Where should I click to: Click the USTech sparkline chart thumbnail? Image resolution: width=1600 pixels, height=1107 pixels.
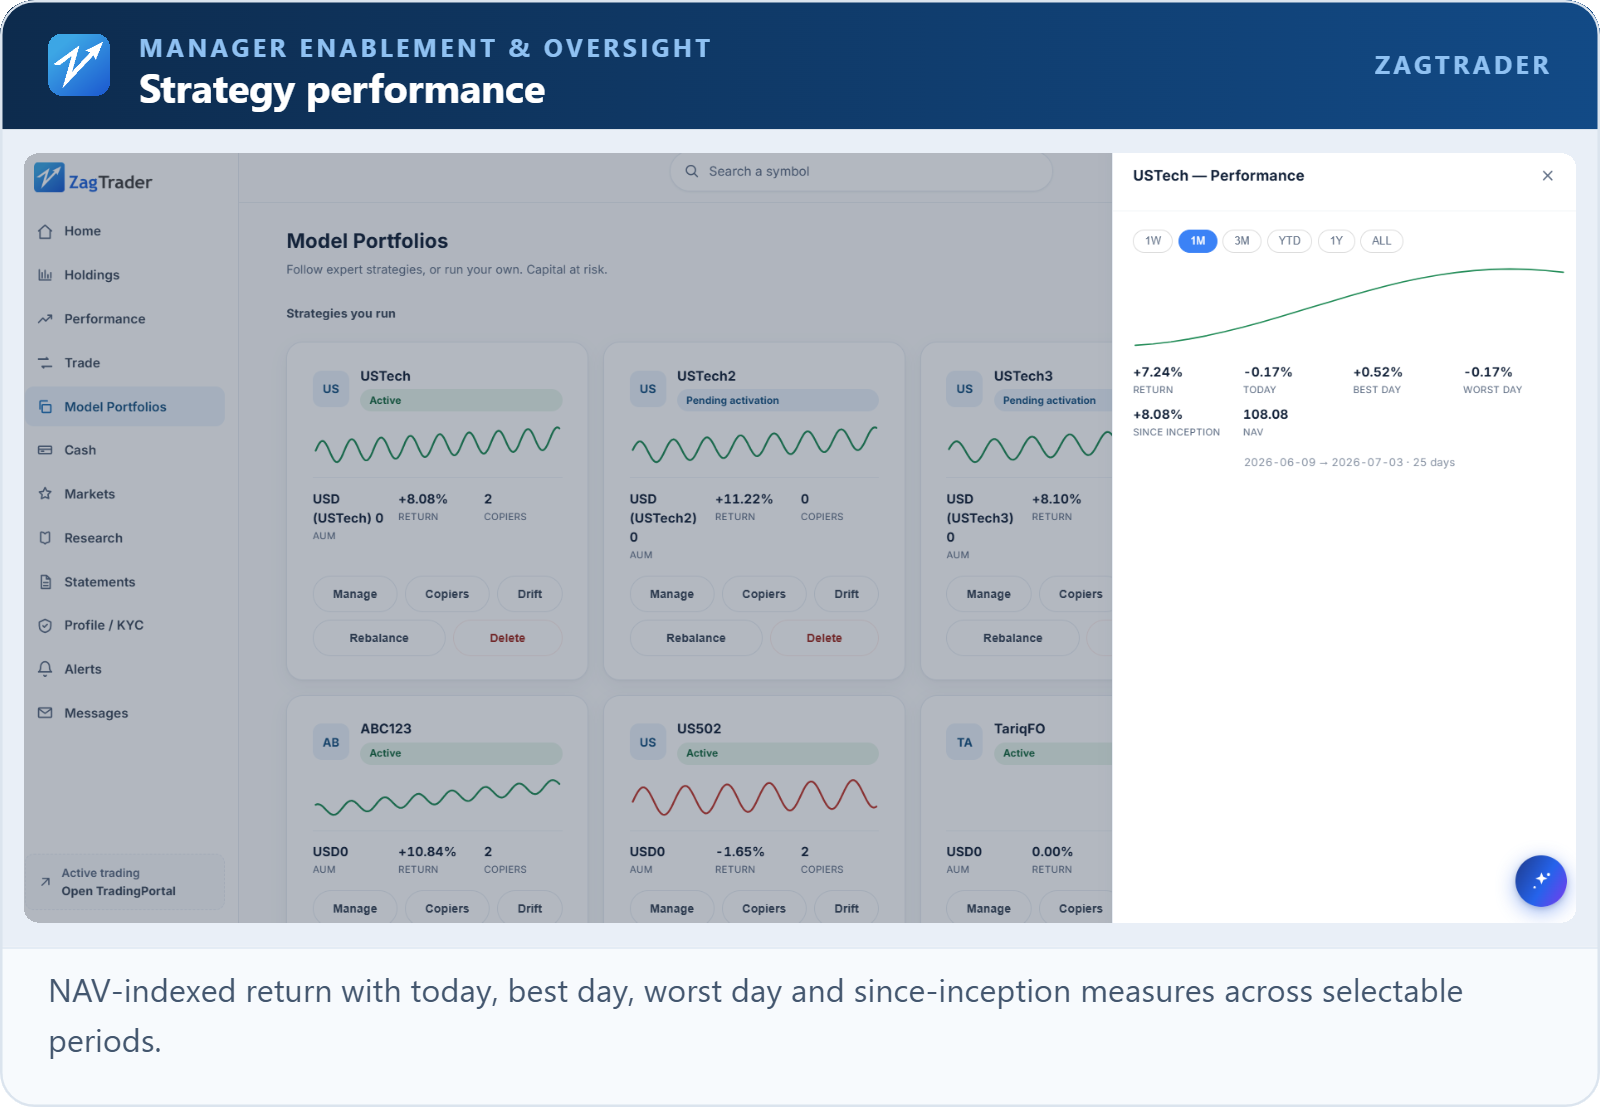tap(437, 444)
